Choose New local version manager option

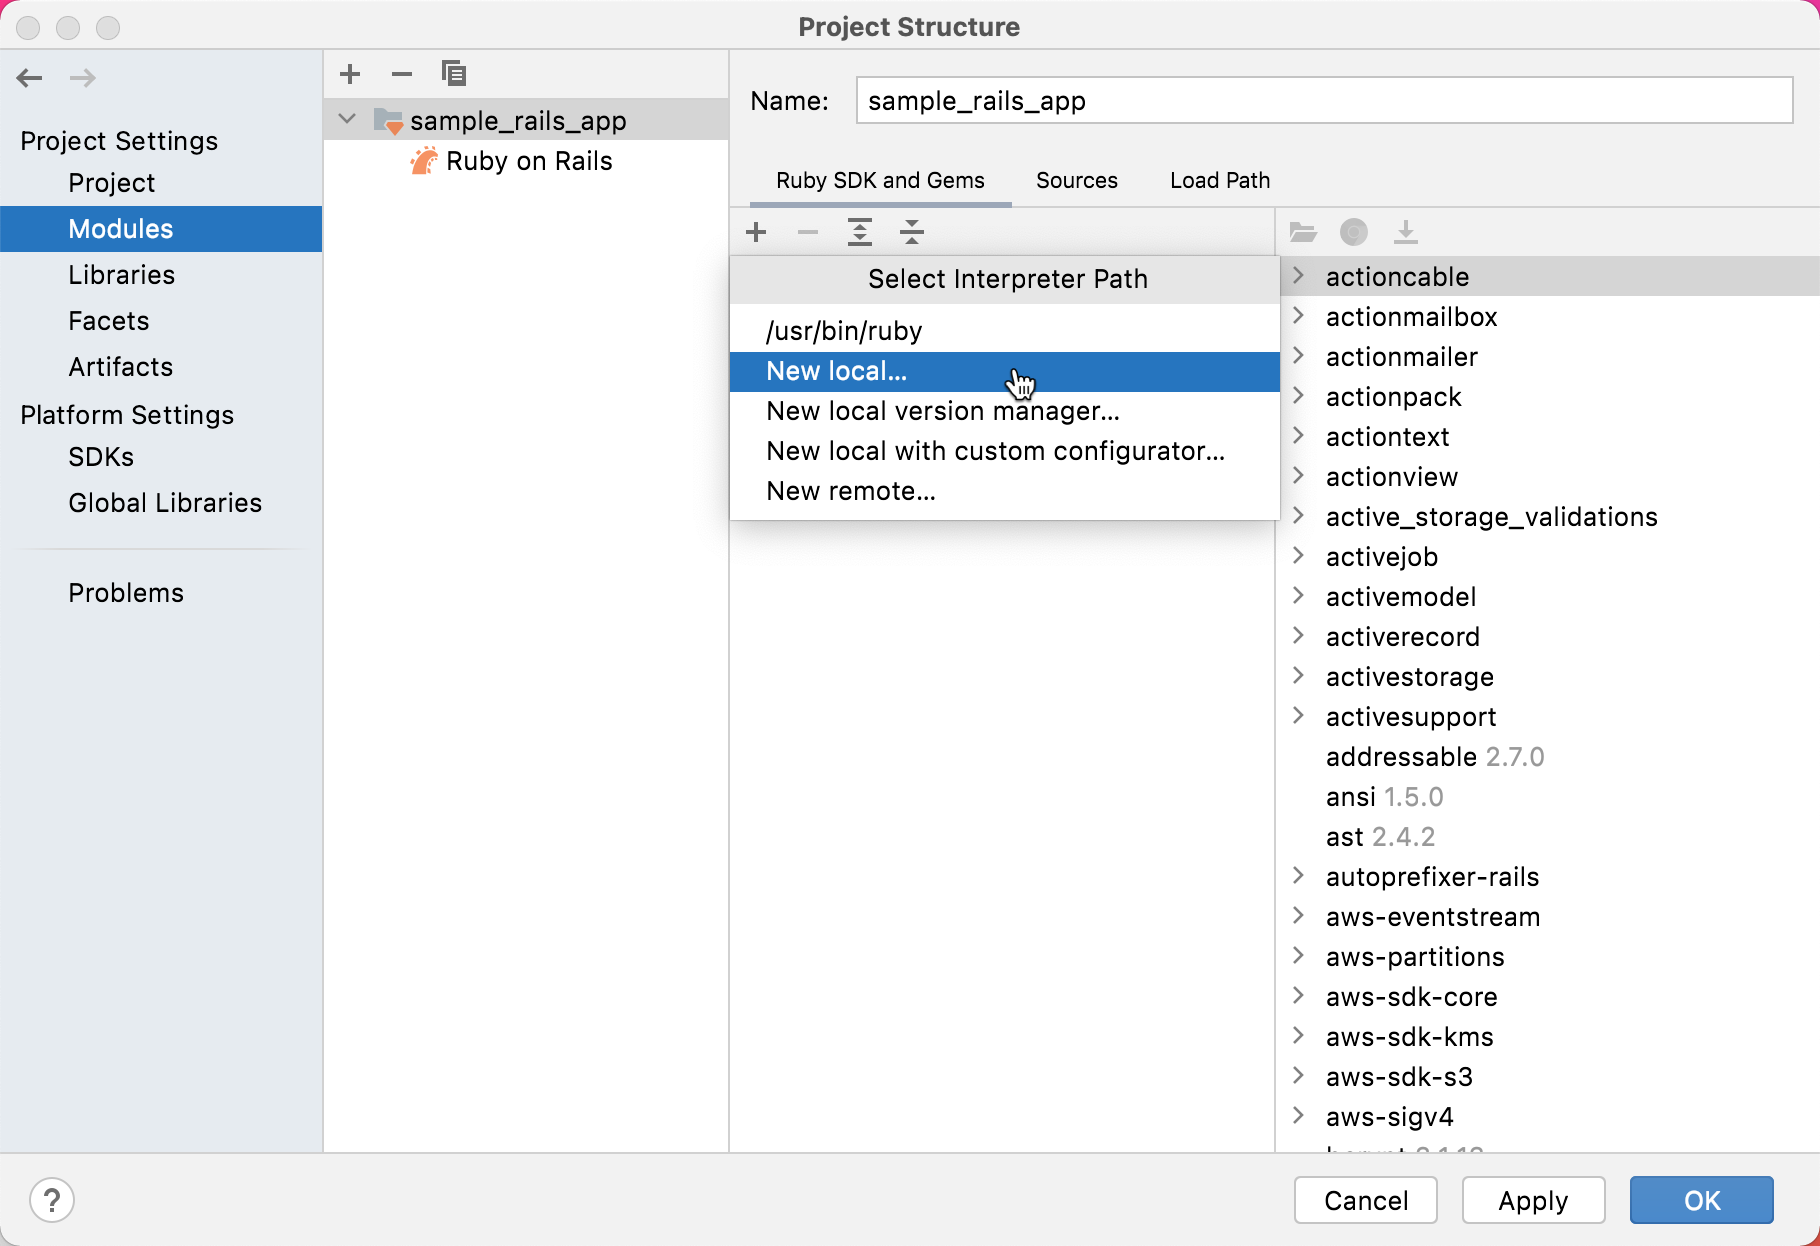(x=942, y=411)
